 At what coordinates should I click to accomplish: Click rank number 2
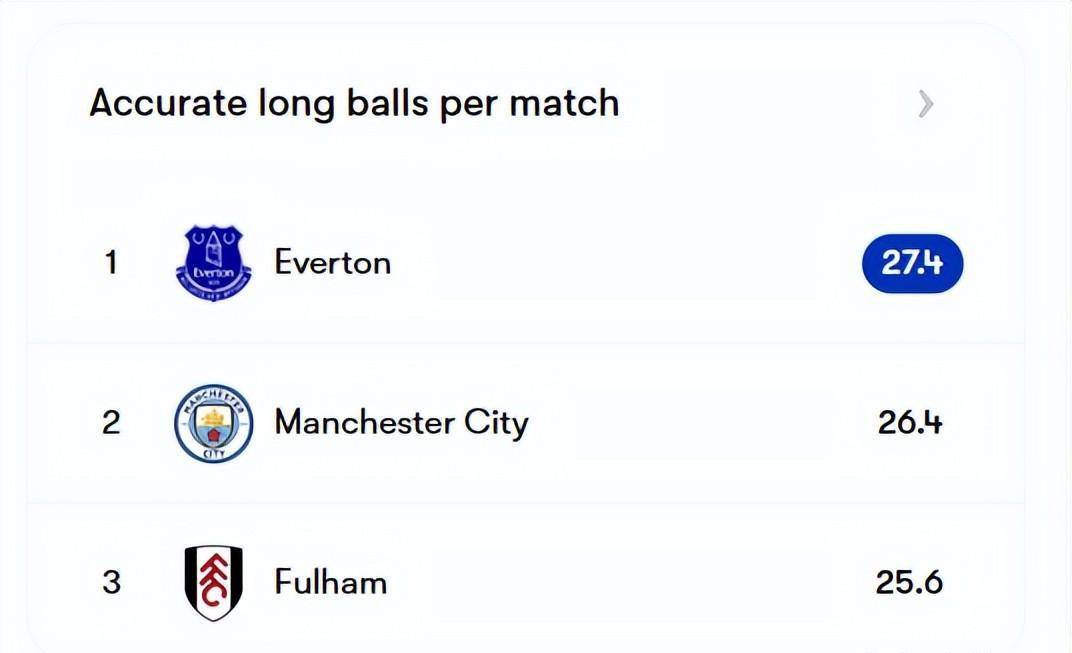(x=111, y=423)
